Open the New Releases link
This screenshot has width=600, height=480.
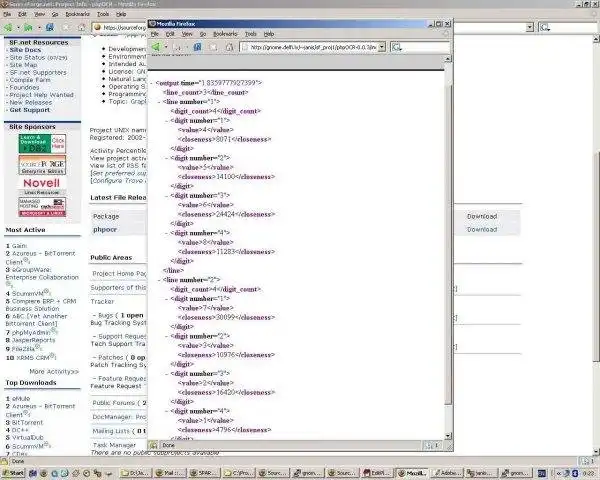[x=31, y=103]
